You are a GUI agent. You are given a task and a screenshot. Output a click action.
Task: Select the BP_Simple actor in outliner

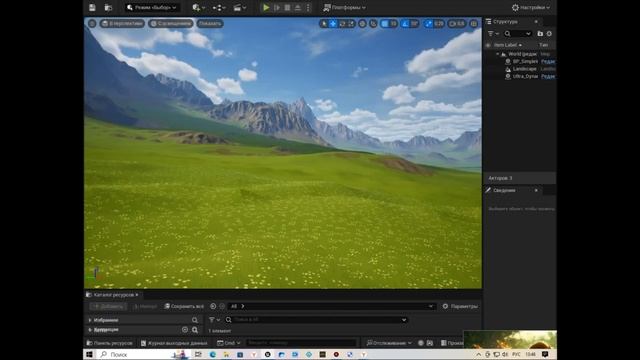point(525,61)
